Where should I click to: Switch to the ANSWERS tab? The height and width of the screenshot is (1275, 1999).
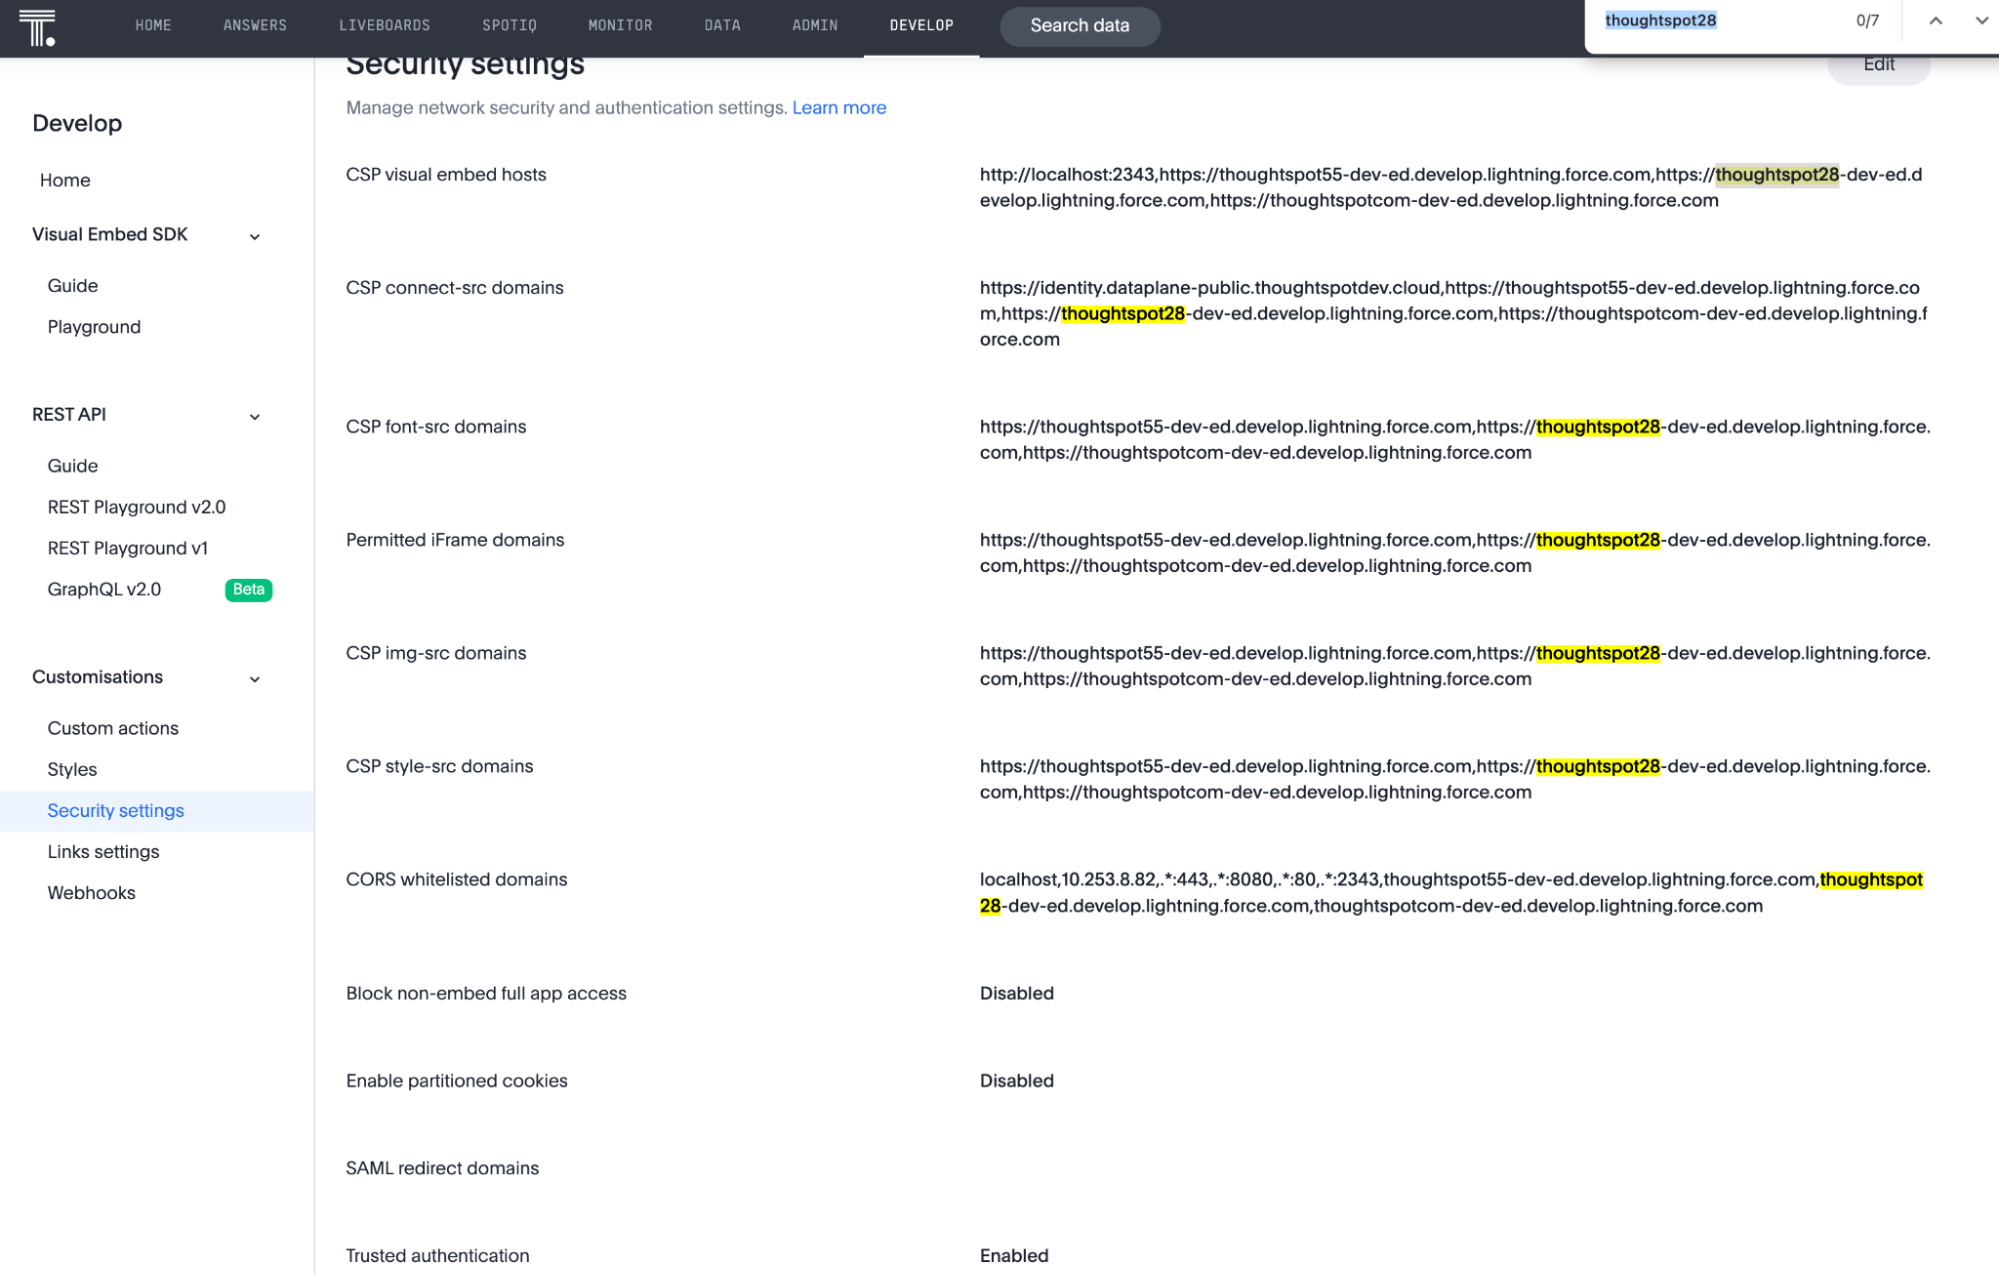click(x=255, y=25)
